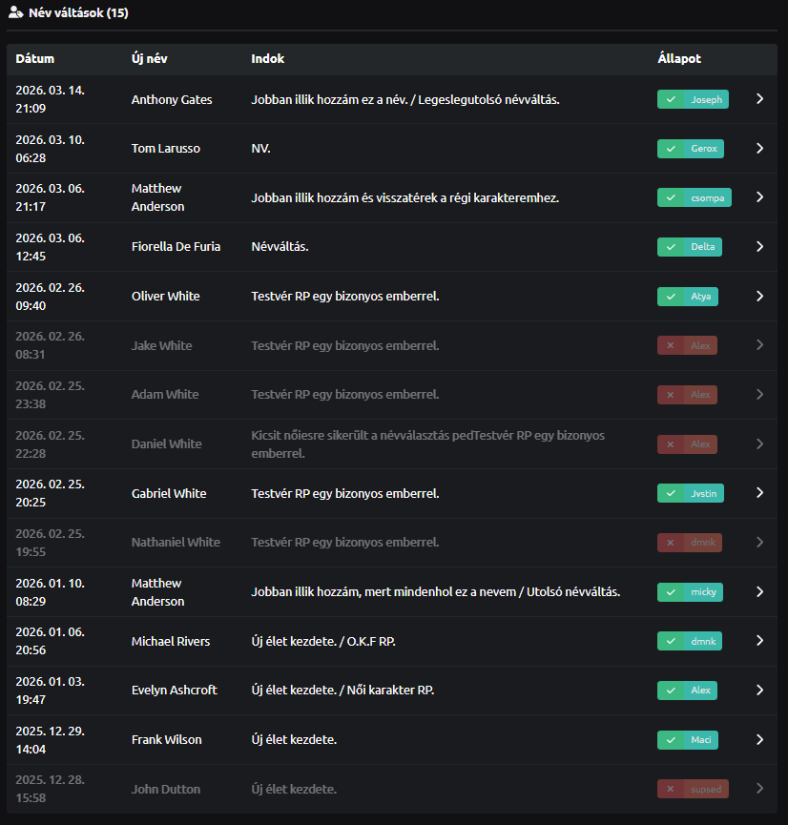Click the Delta approved status badge
This screenshot has height=825, width=788.
[x=689, y=247]
